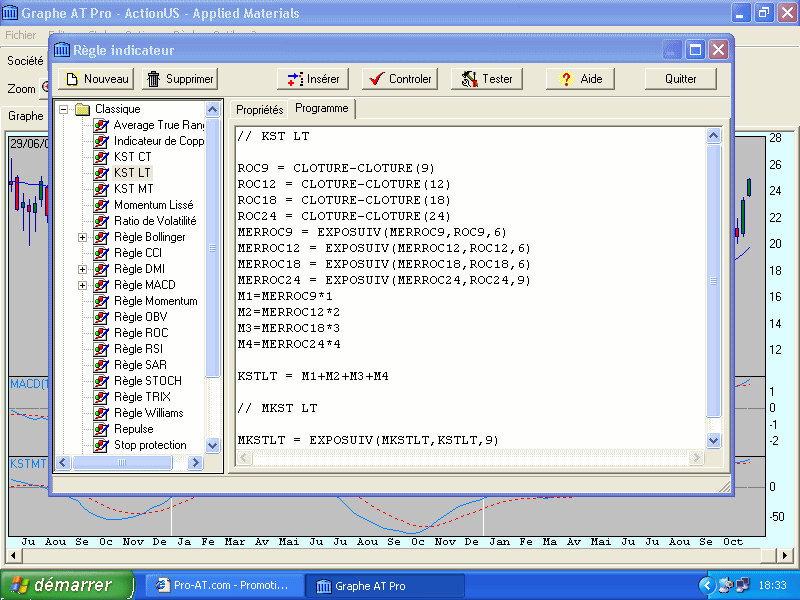Screen dimensions: 800x600
Task: Click the Règle SAR rule icon
Action: [101, 365]
